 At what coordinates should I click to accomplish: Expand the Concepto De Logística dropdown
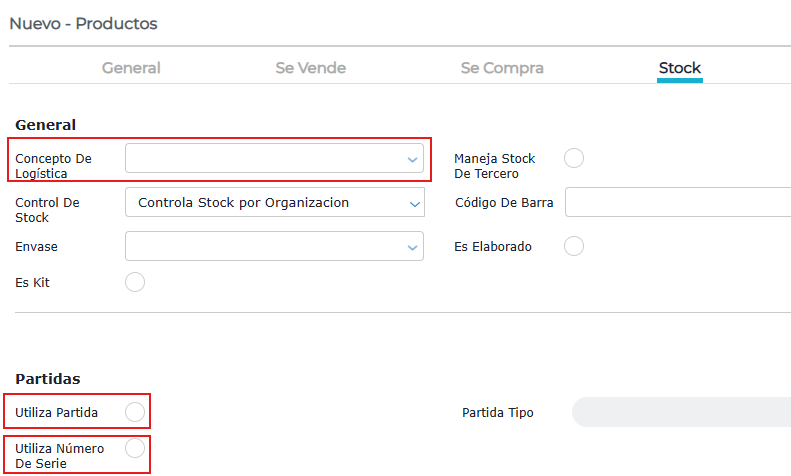[274, 158]
